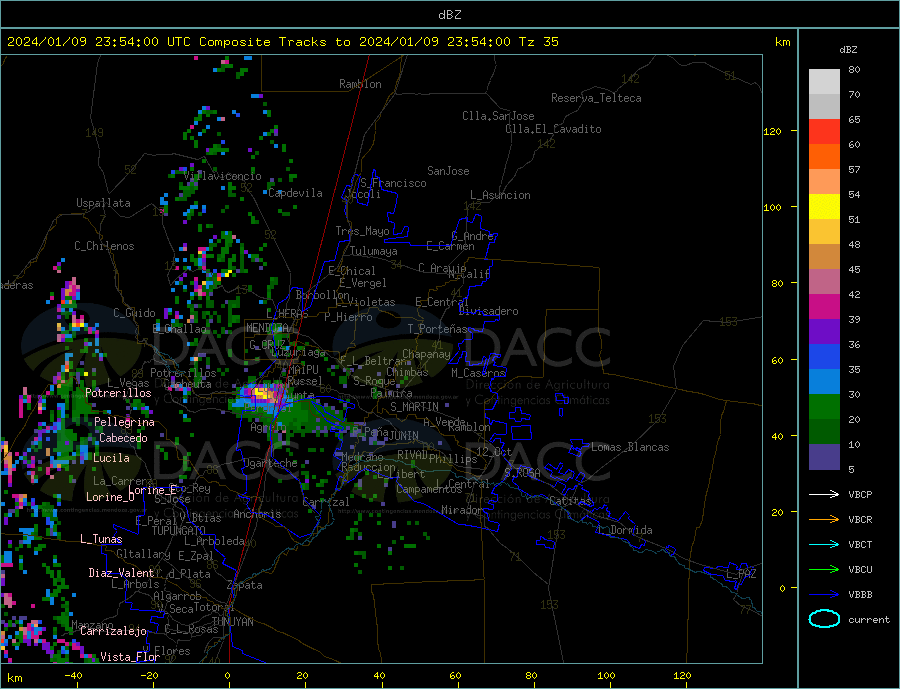This screenshot has width=900, height=689.
Task: Click the TUPUNGATO map label
Action: coord(179,531)
